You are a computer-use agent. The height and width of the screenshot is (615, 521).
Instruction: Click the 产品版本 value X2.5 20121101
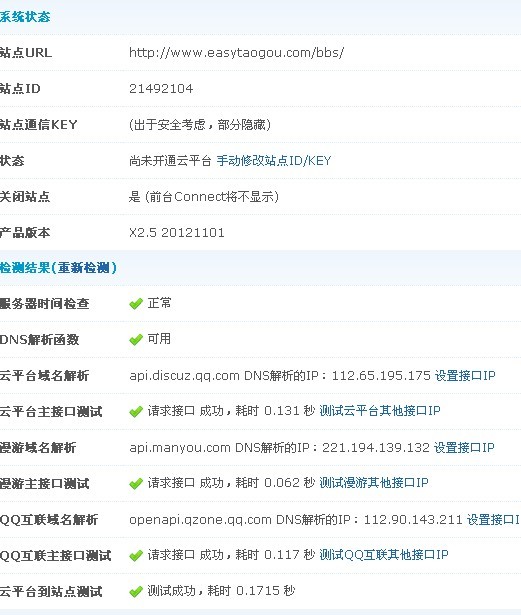(x=177, y=233)
